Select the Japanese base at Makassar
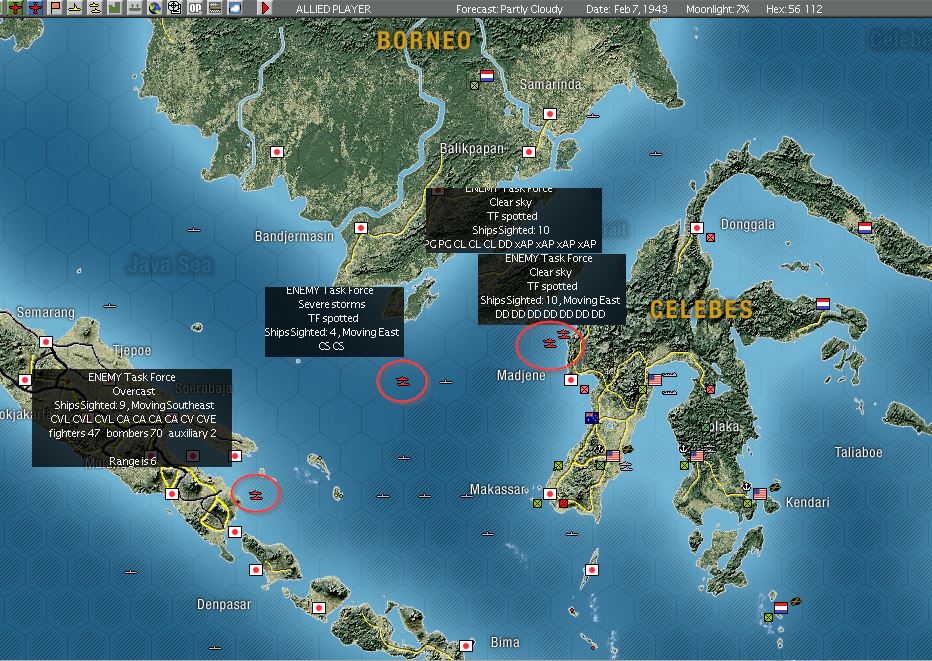This screenshot has width=932, height=661. pyautogui.click(x=550, y=493)
